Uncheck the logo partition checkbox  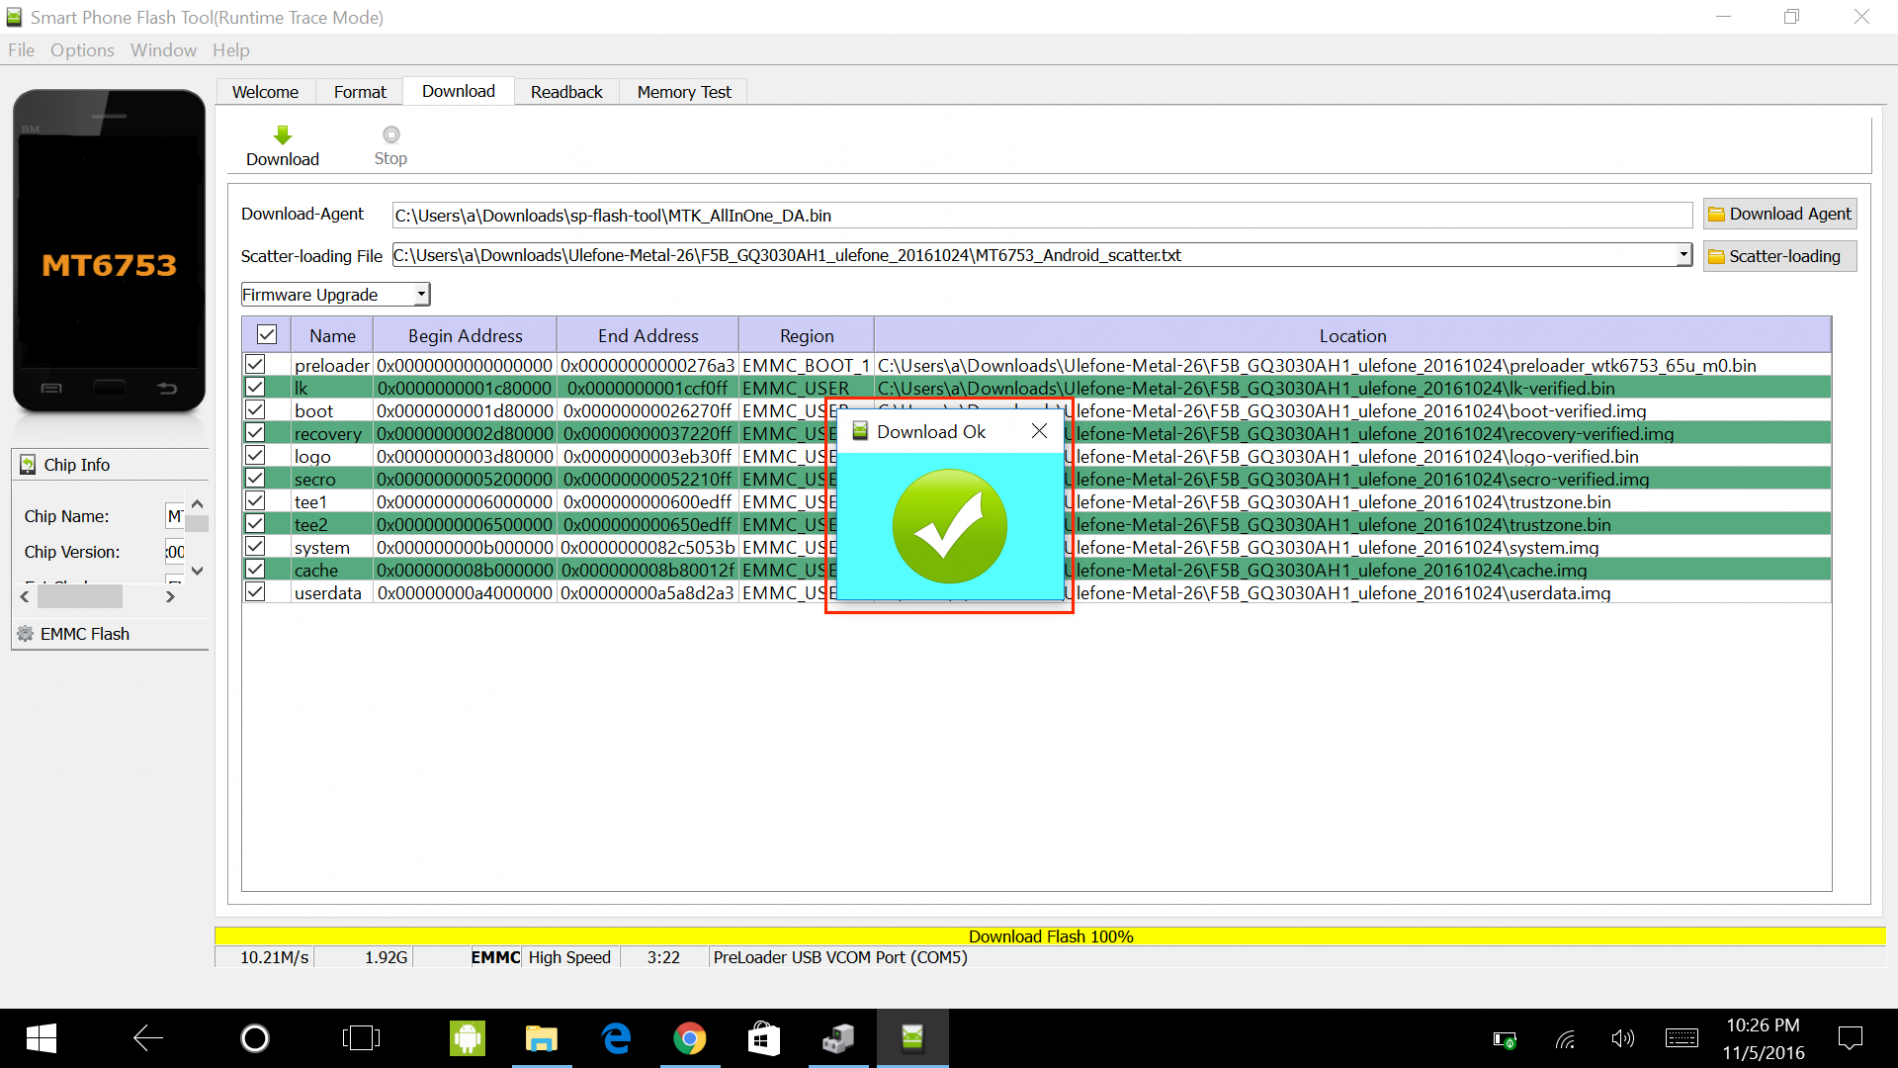pyautogui.click(x=255, y=456)
